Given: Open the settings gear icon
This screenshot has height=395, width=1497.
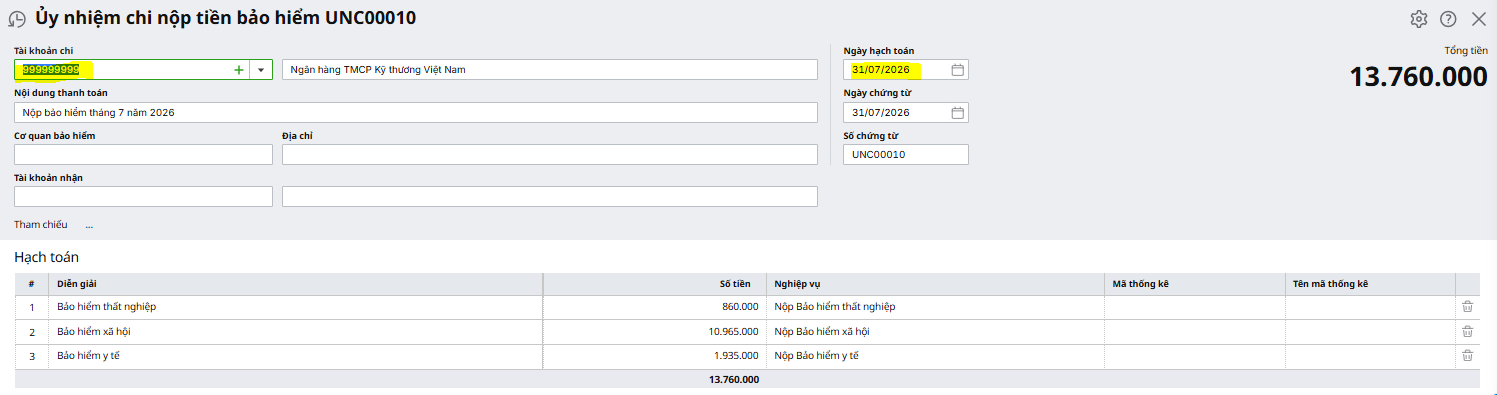Looking at the screenshot, I should coord(1418,19).
